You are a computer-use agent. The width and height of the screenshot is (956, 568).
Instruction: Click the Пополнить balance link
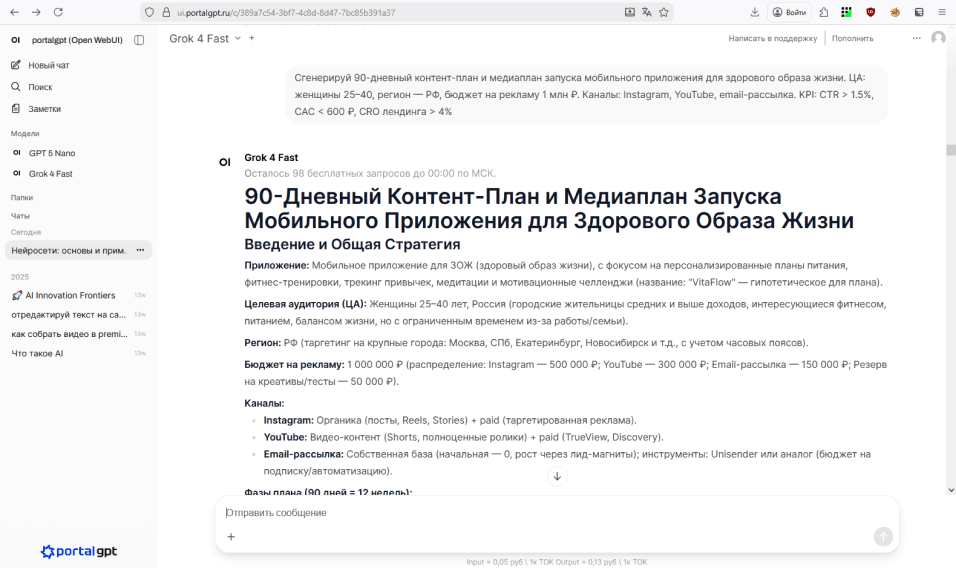point(852,38)
